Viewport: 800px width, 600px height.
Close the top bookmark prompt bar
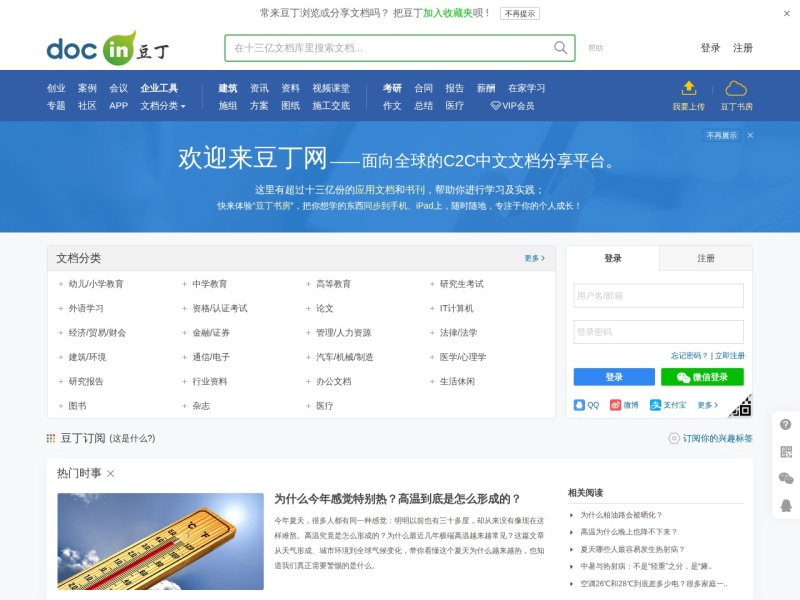786,14
